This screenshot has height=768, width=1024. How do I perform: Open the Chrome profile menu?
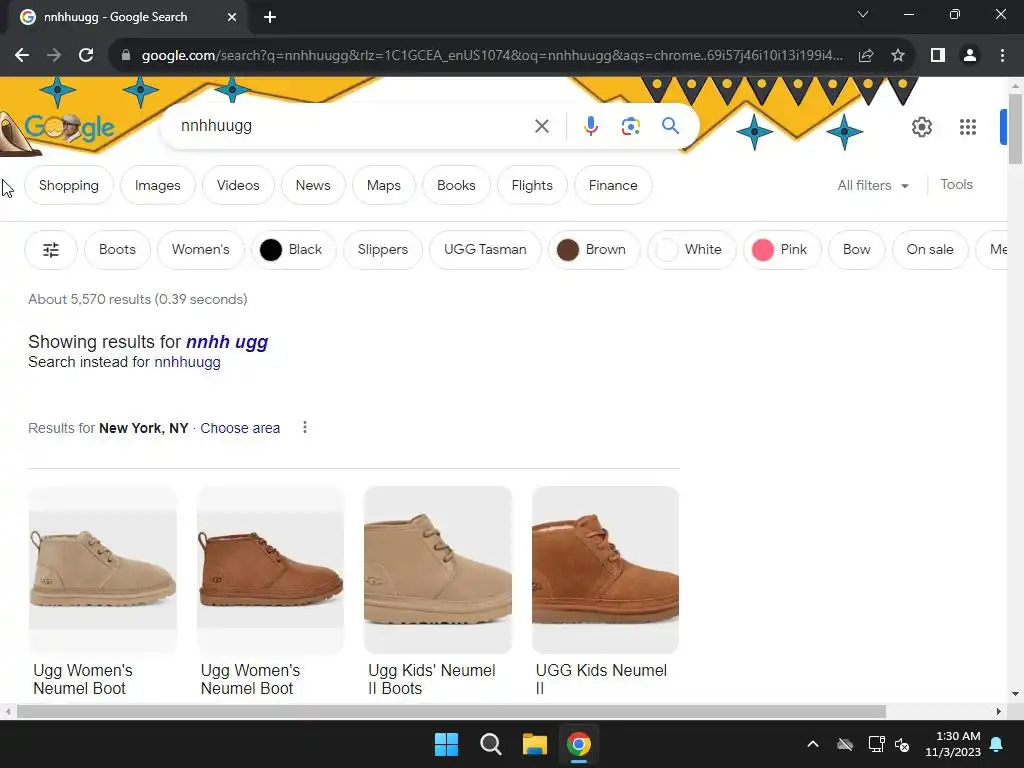pos(970,56)
